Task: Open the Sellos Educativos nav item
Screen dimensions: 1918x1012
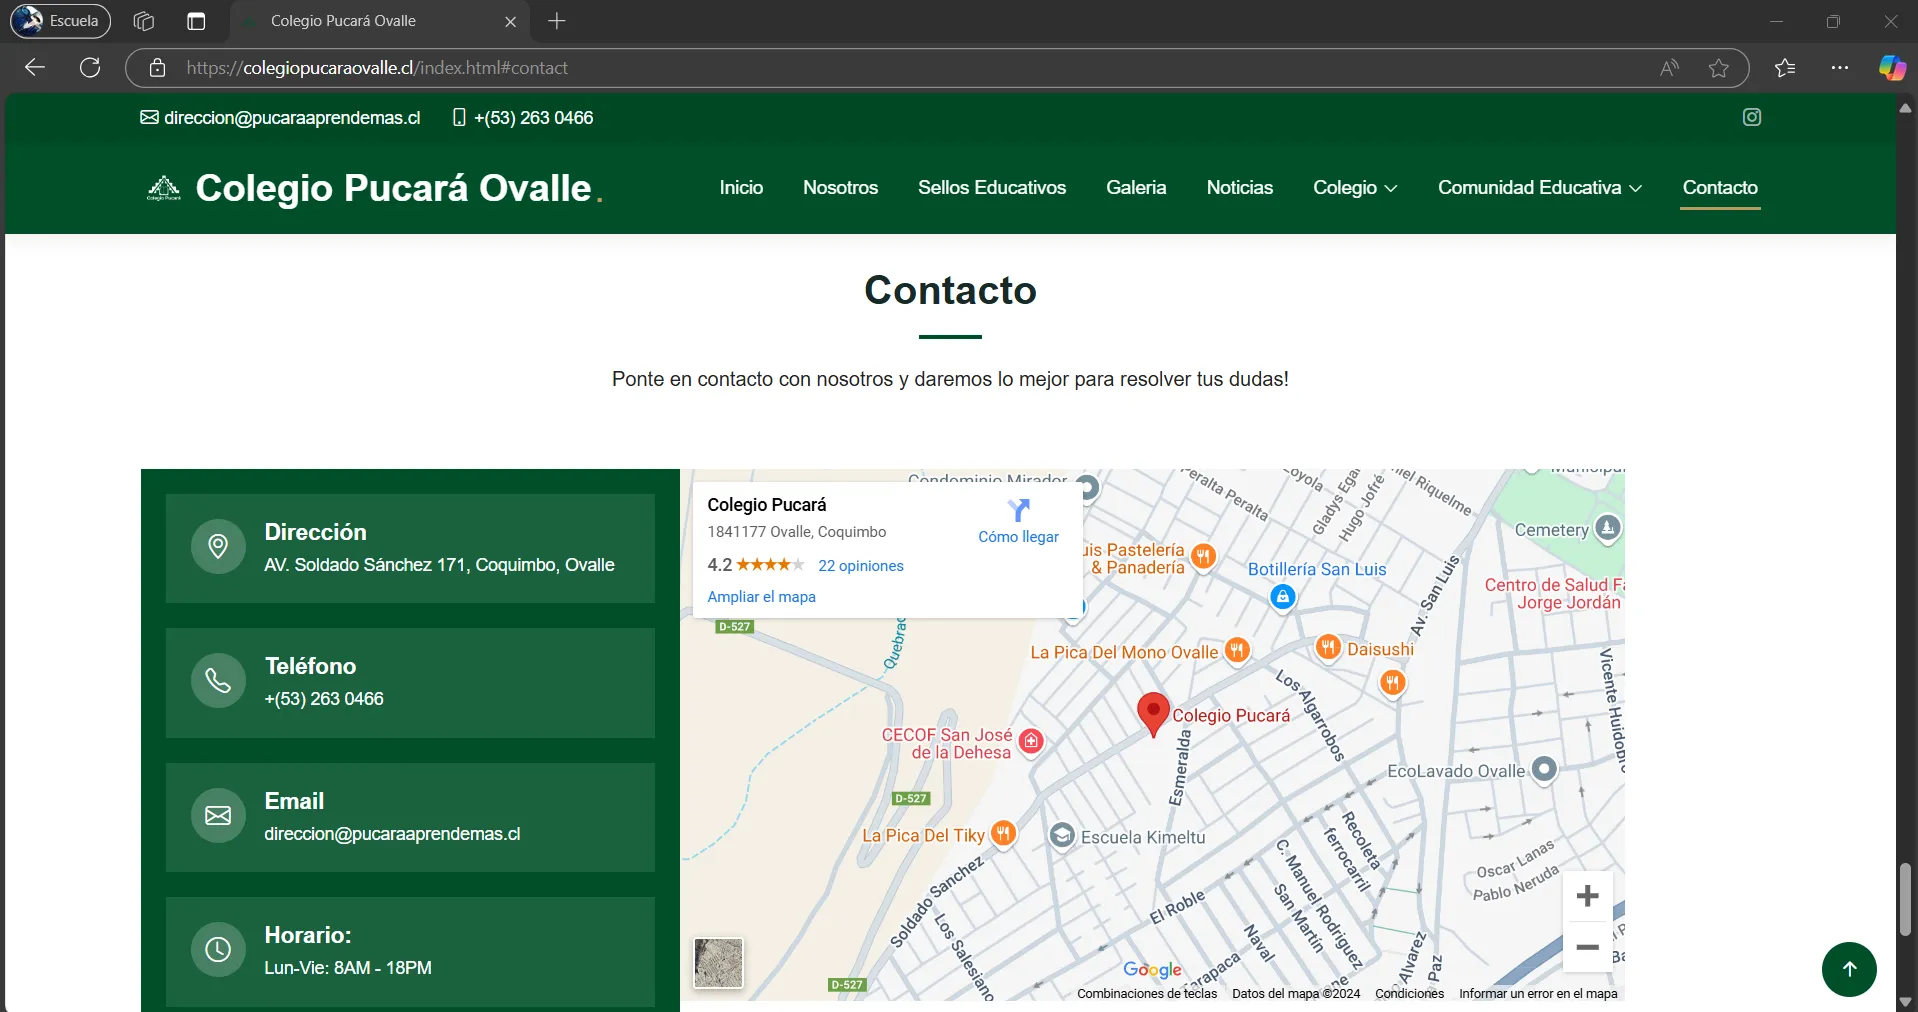Action: pos(991,188)
